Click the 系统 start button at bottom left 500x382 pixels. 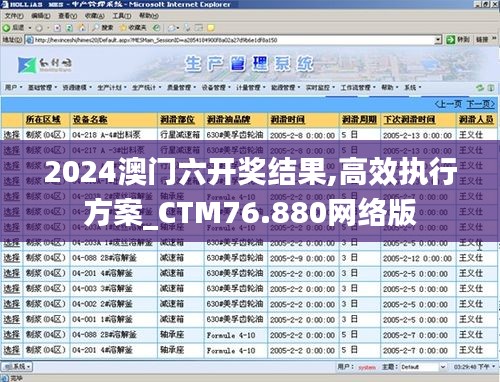(x=17, y=367)
